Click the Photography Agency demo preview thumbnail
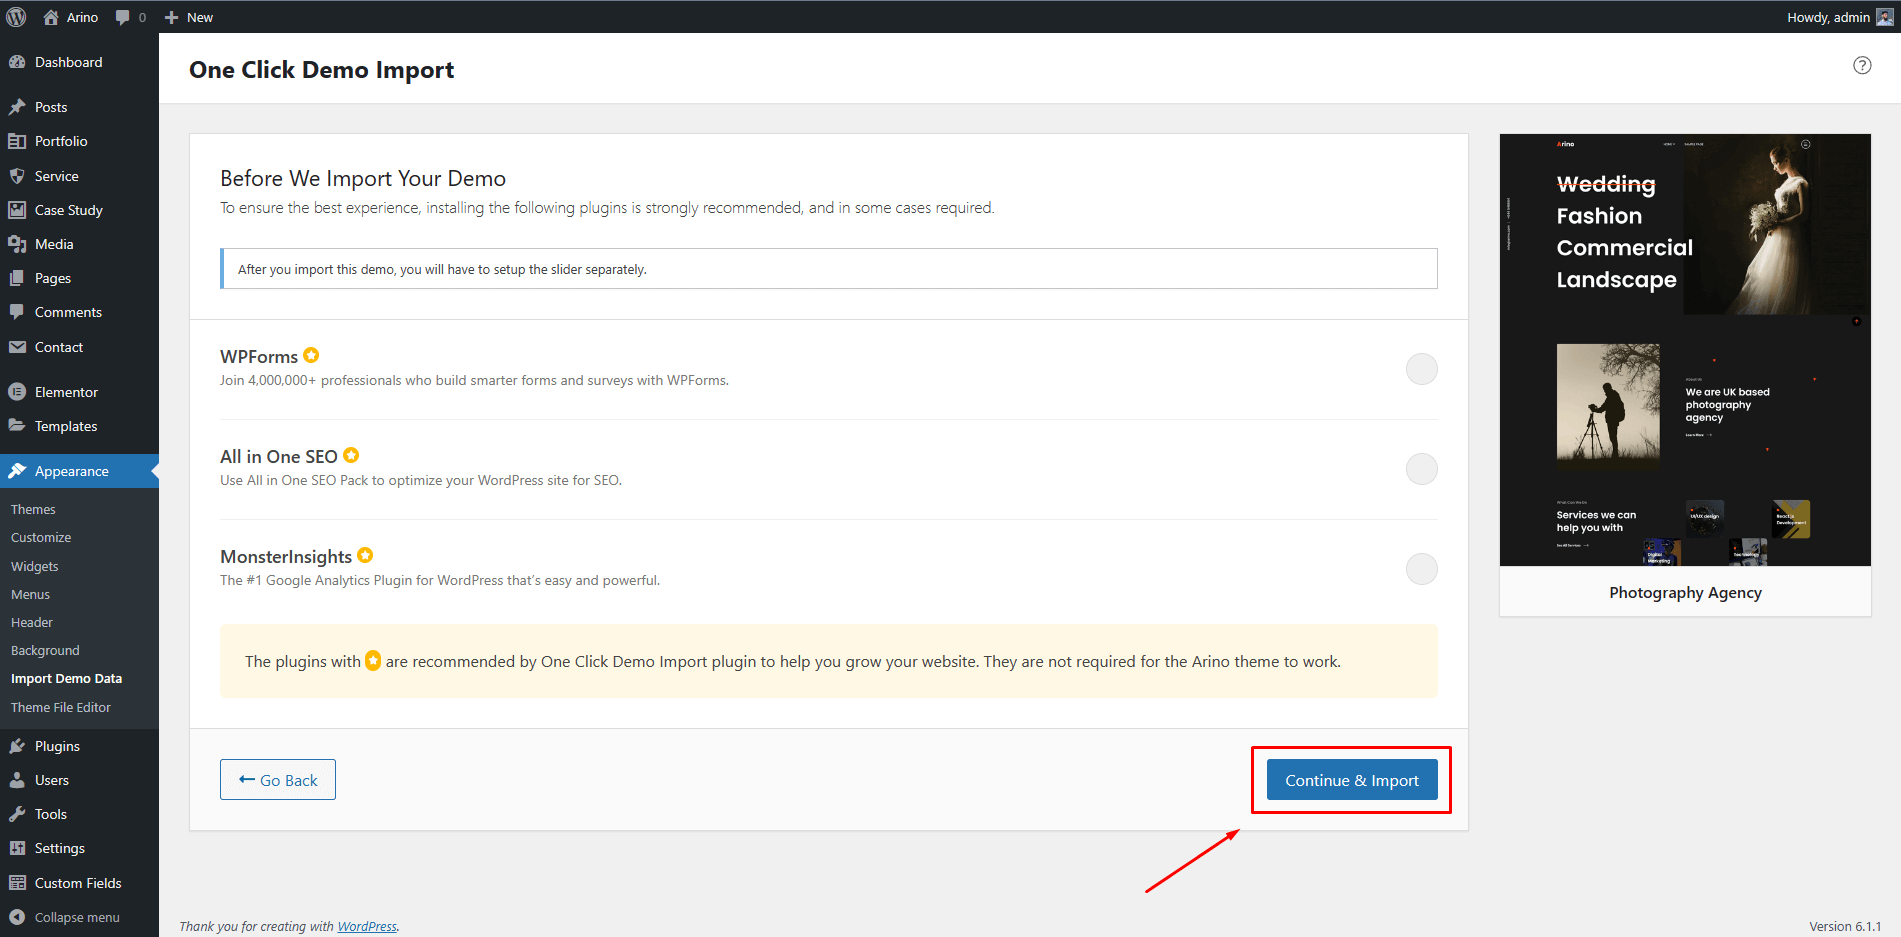Viewport: 1901px width, 937px height. 1685,350
